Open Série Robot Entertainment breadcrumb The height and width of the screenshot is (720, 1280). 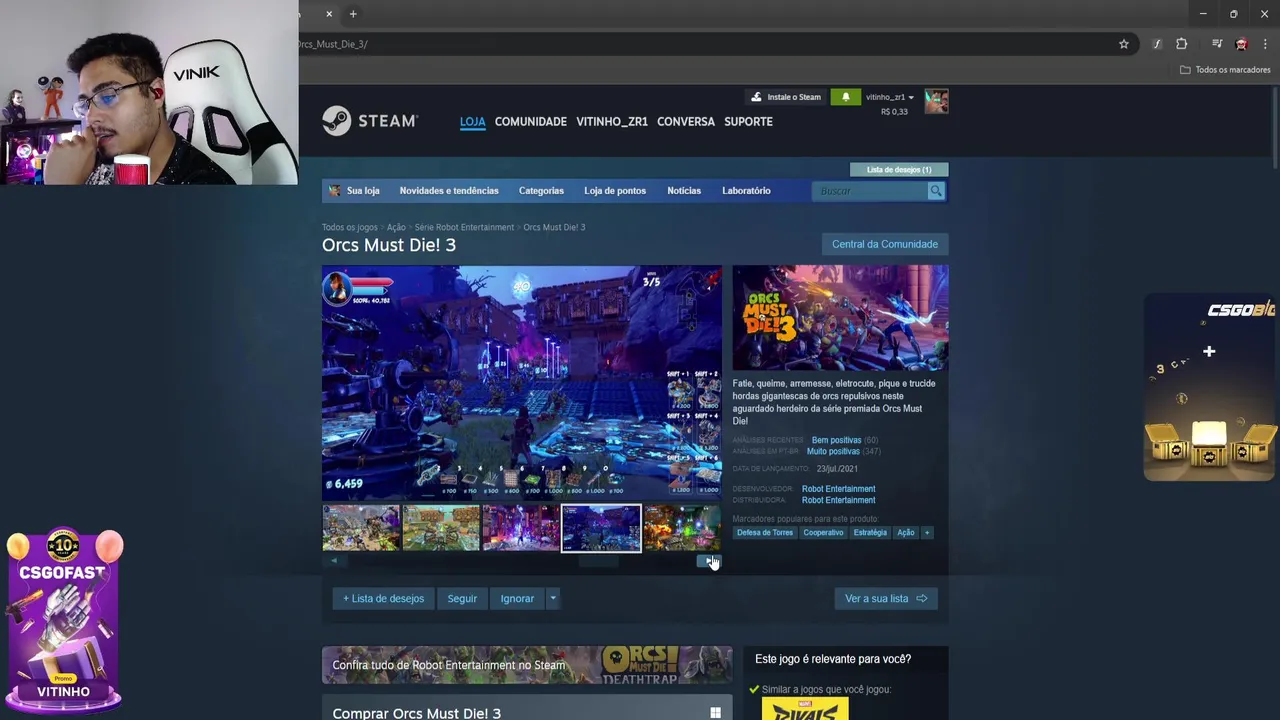point(464,227)
